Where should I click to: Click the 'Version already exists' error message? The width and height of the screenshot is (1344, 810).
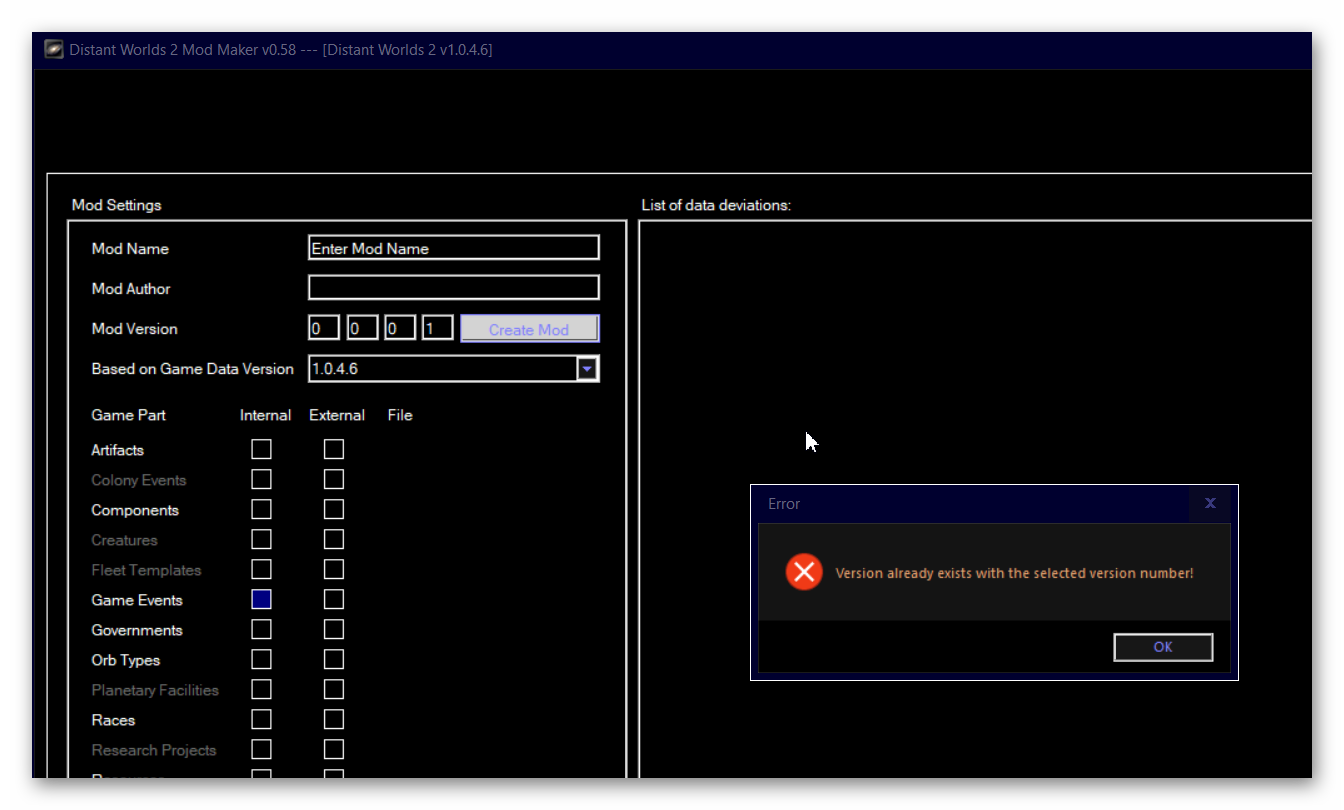point(1015,573)
